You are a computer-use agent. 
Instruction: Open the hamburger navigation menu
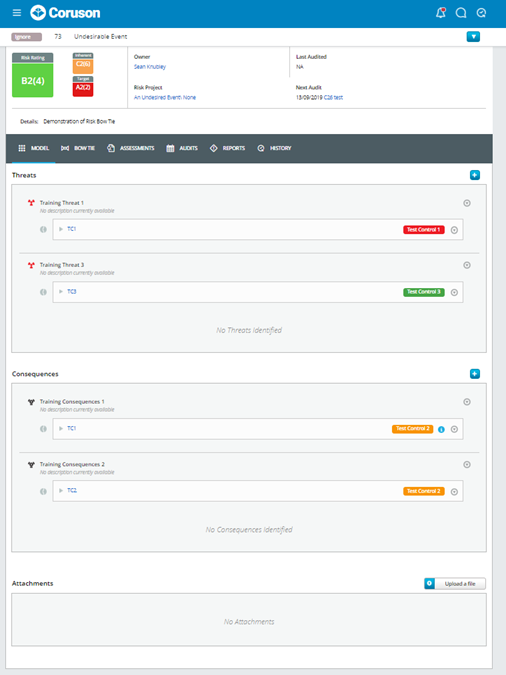point(17,12)
